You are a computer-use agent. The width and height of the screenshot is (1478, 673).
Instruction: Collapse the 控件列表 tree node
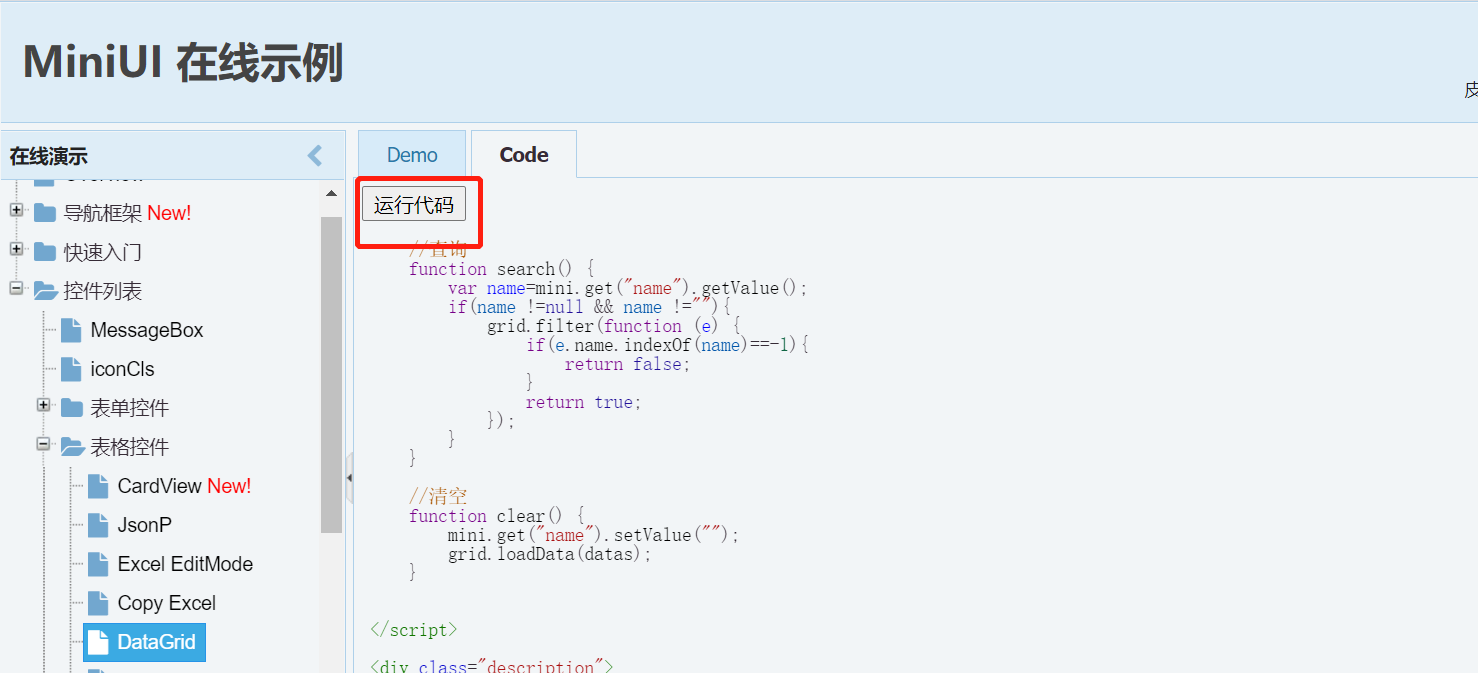click(x=15, y=290)
